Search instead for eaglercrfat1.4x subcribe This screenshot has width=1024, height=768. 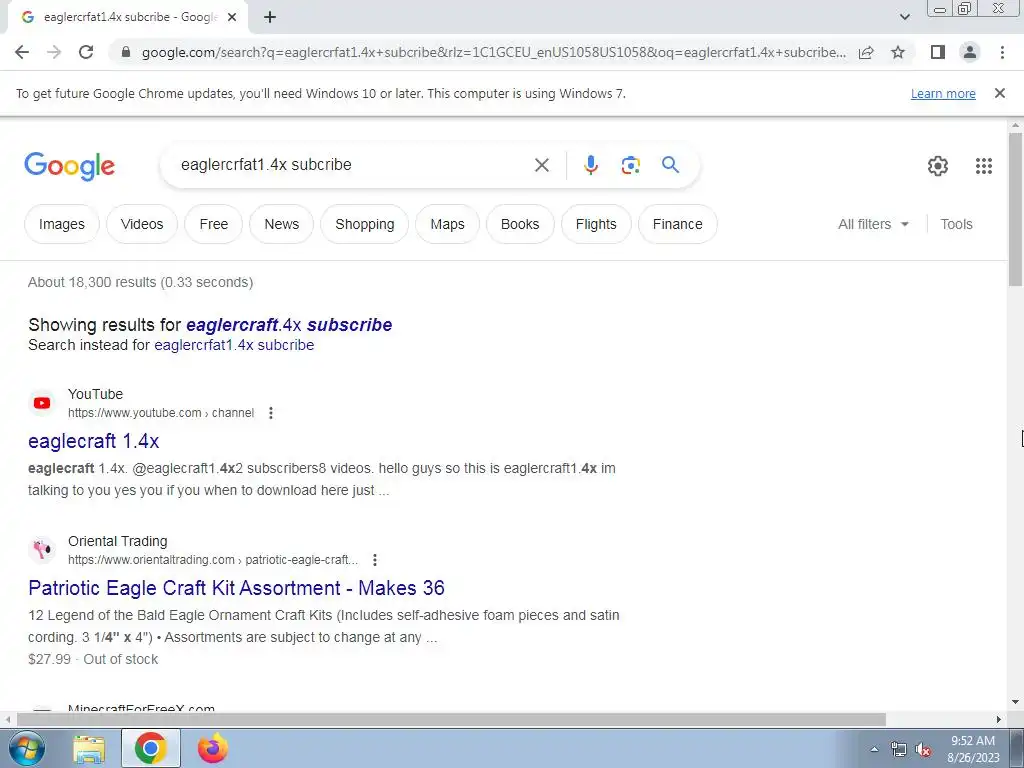234,345
